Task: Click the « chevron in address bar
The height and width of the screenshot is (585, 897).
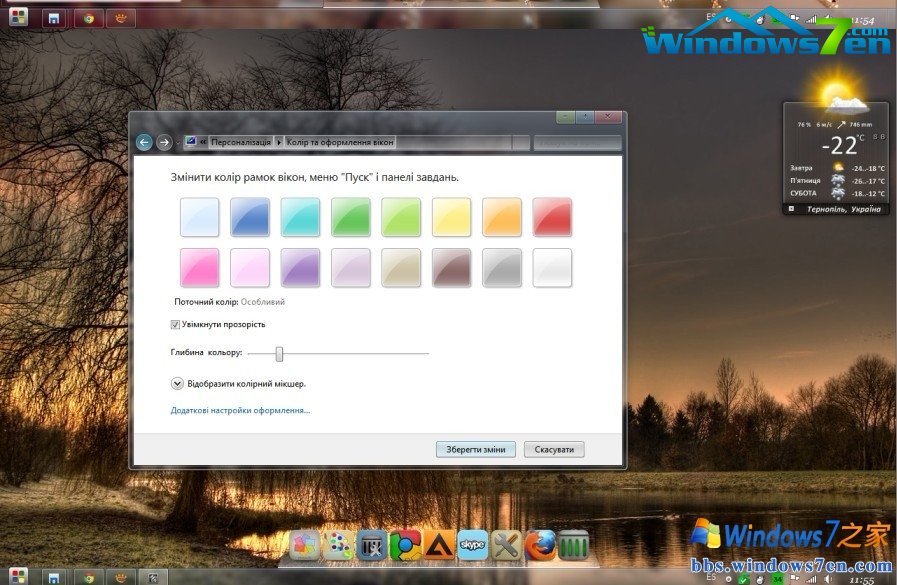Action: coord(203,143)
